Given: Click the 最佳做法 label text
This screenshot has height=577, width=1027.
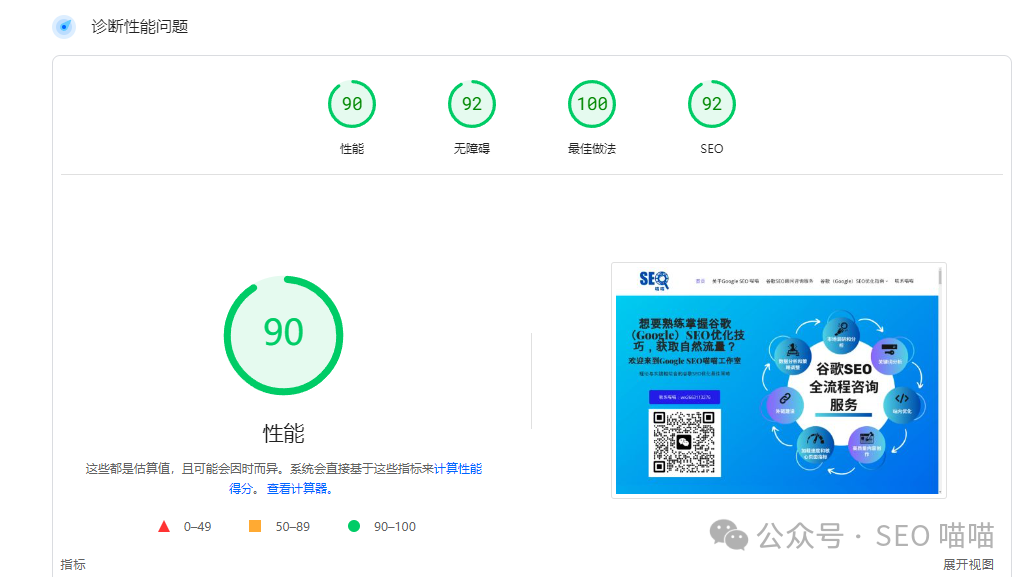Looking at the screenshot, I should click(591, 149).
